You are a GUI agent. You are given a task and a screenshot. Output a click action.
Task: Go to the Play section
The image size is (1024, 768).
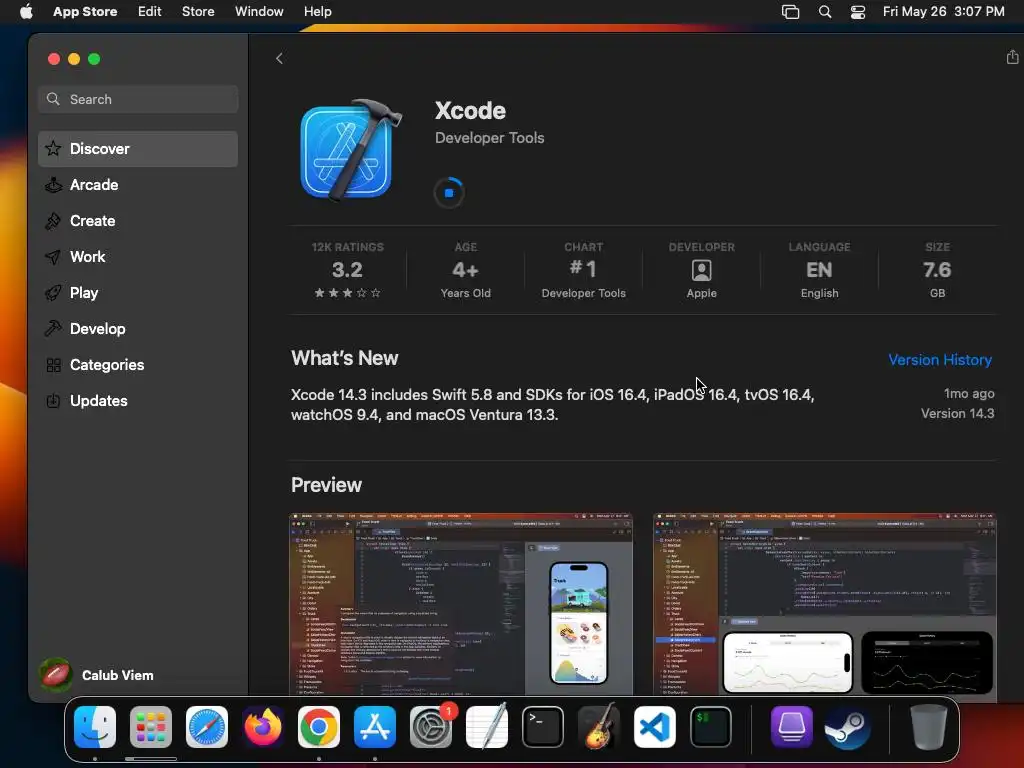pos(138,293)
